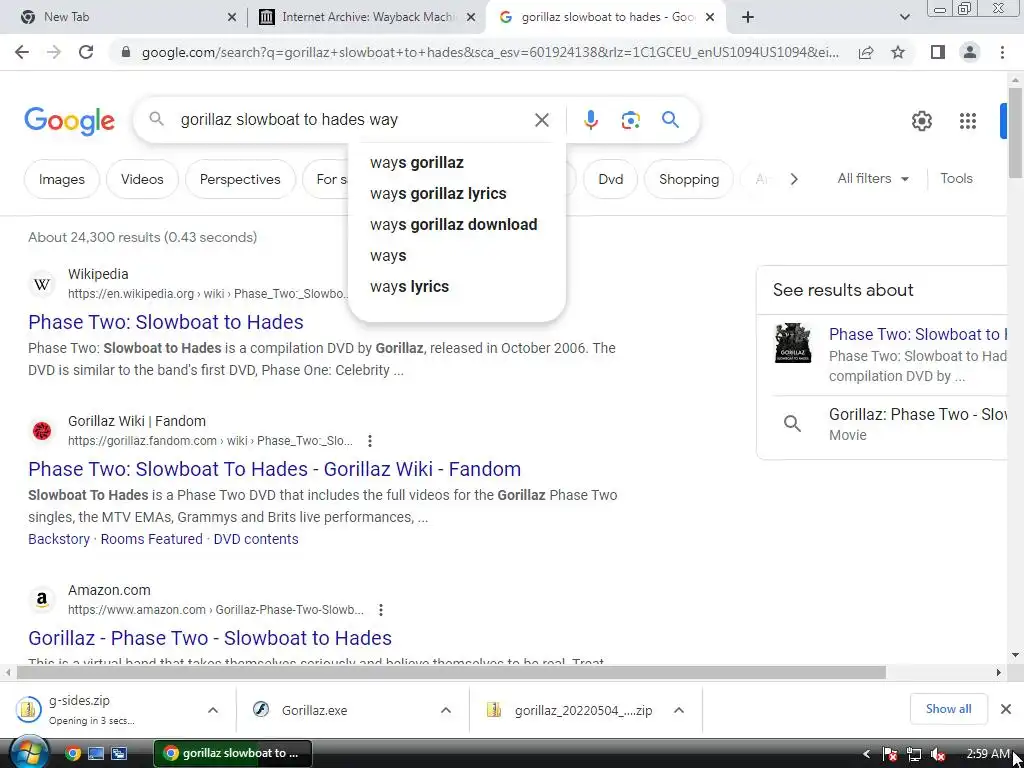This screenshot has height=768, width=1024.
Task: Open new tab with plus button
Action: click(x=748, y=18)
